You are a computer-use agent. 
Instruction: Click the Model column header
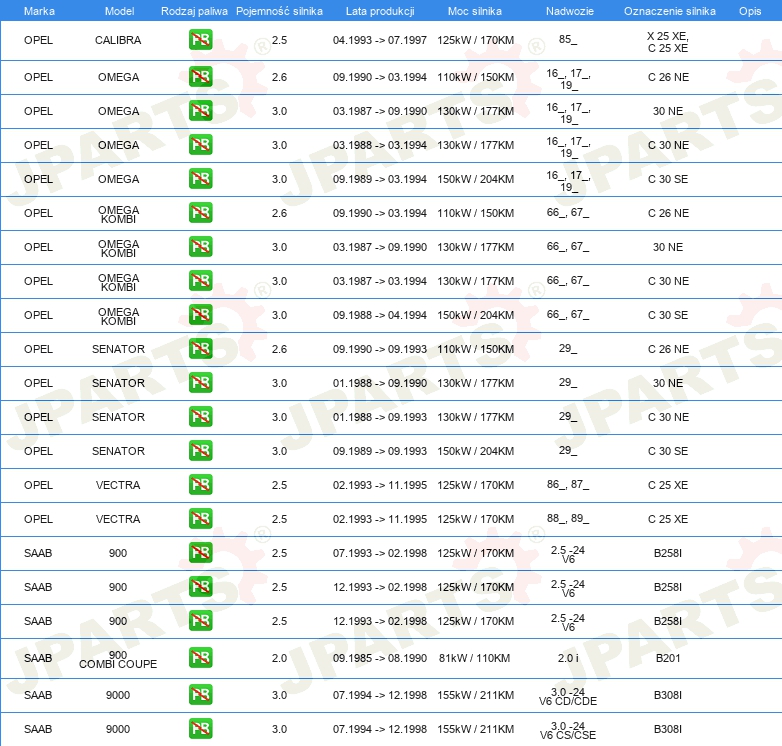(x=119, y=11)
